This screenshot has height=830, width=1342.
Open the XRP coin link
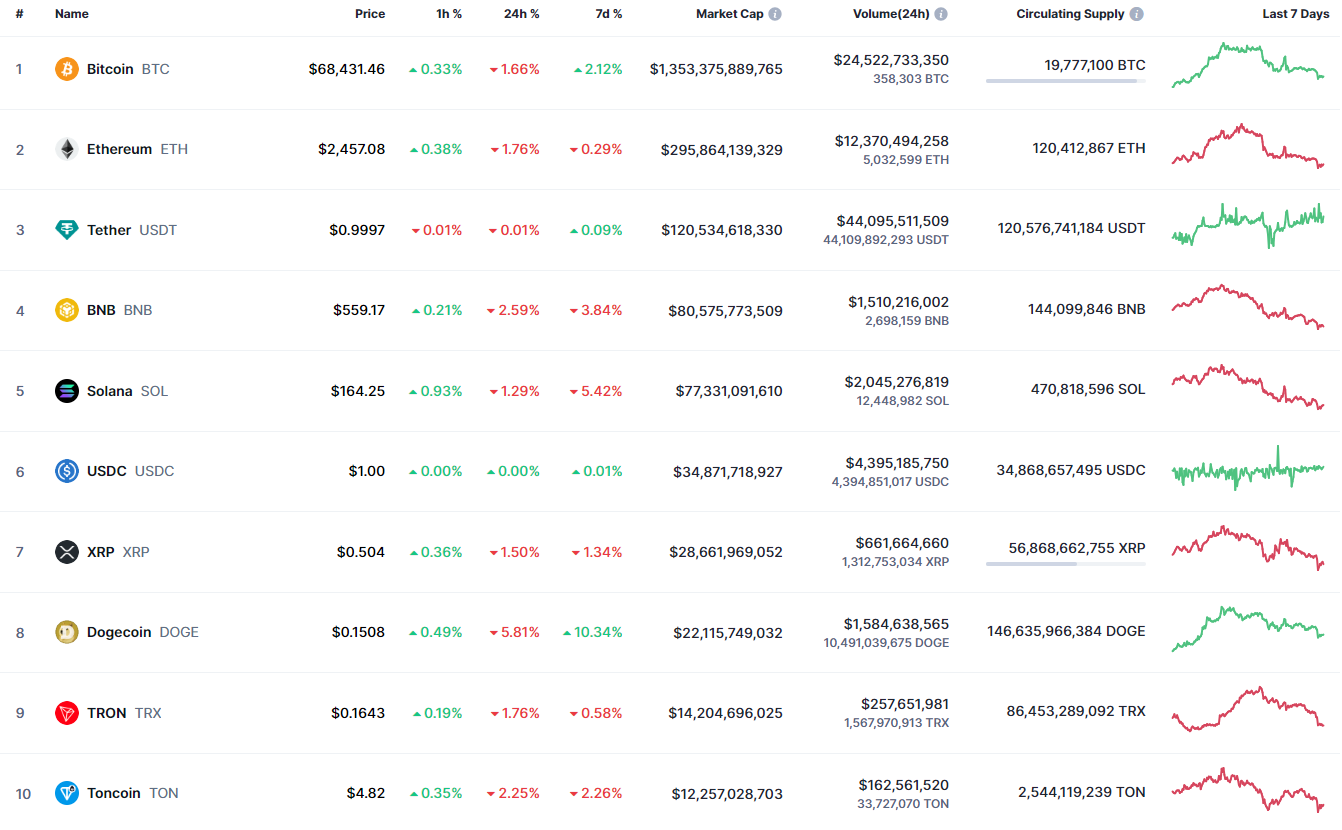tap(101, 552)
